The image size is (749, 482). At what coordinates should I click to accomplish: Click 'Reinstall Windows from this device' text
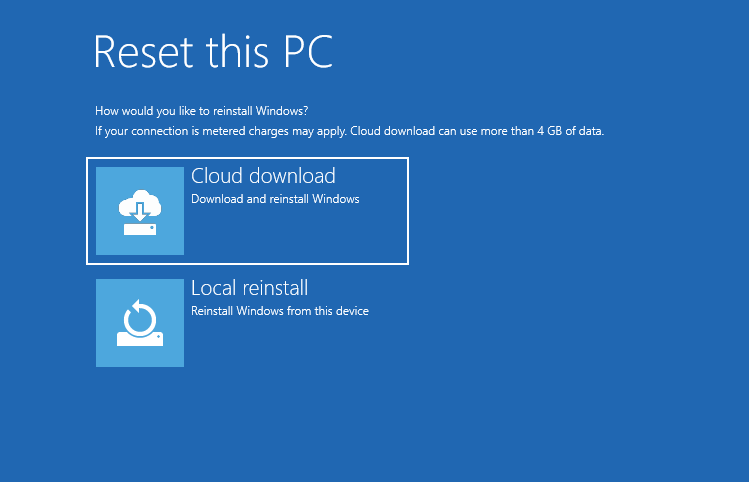tap(280, 311)
